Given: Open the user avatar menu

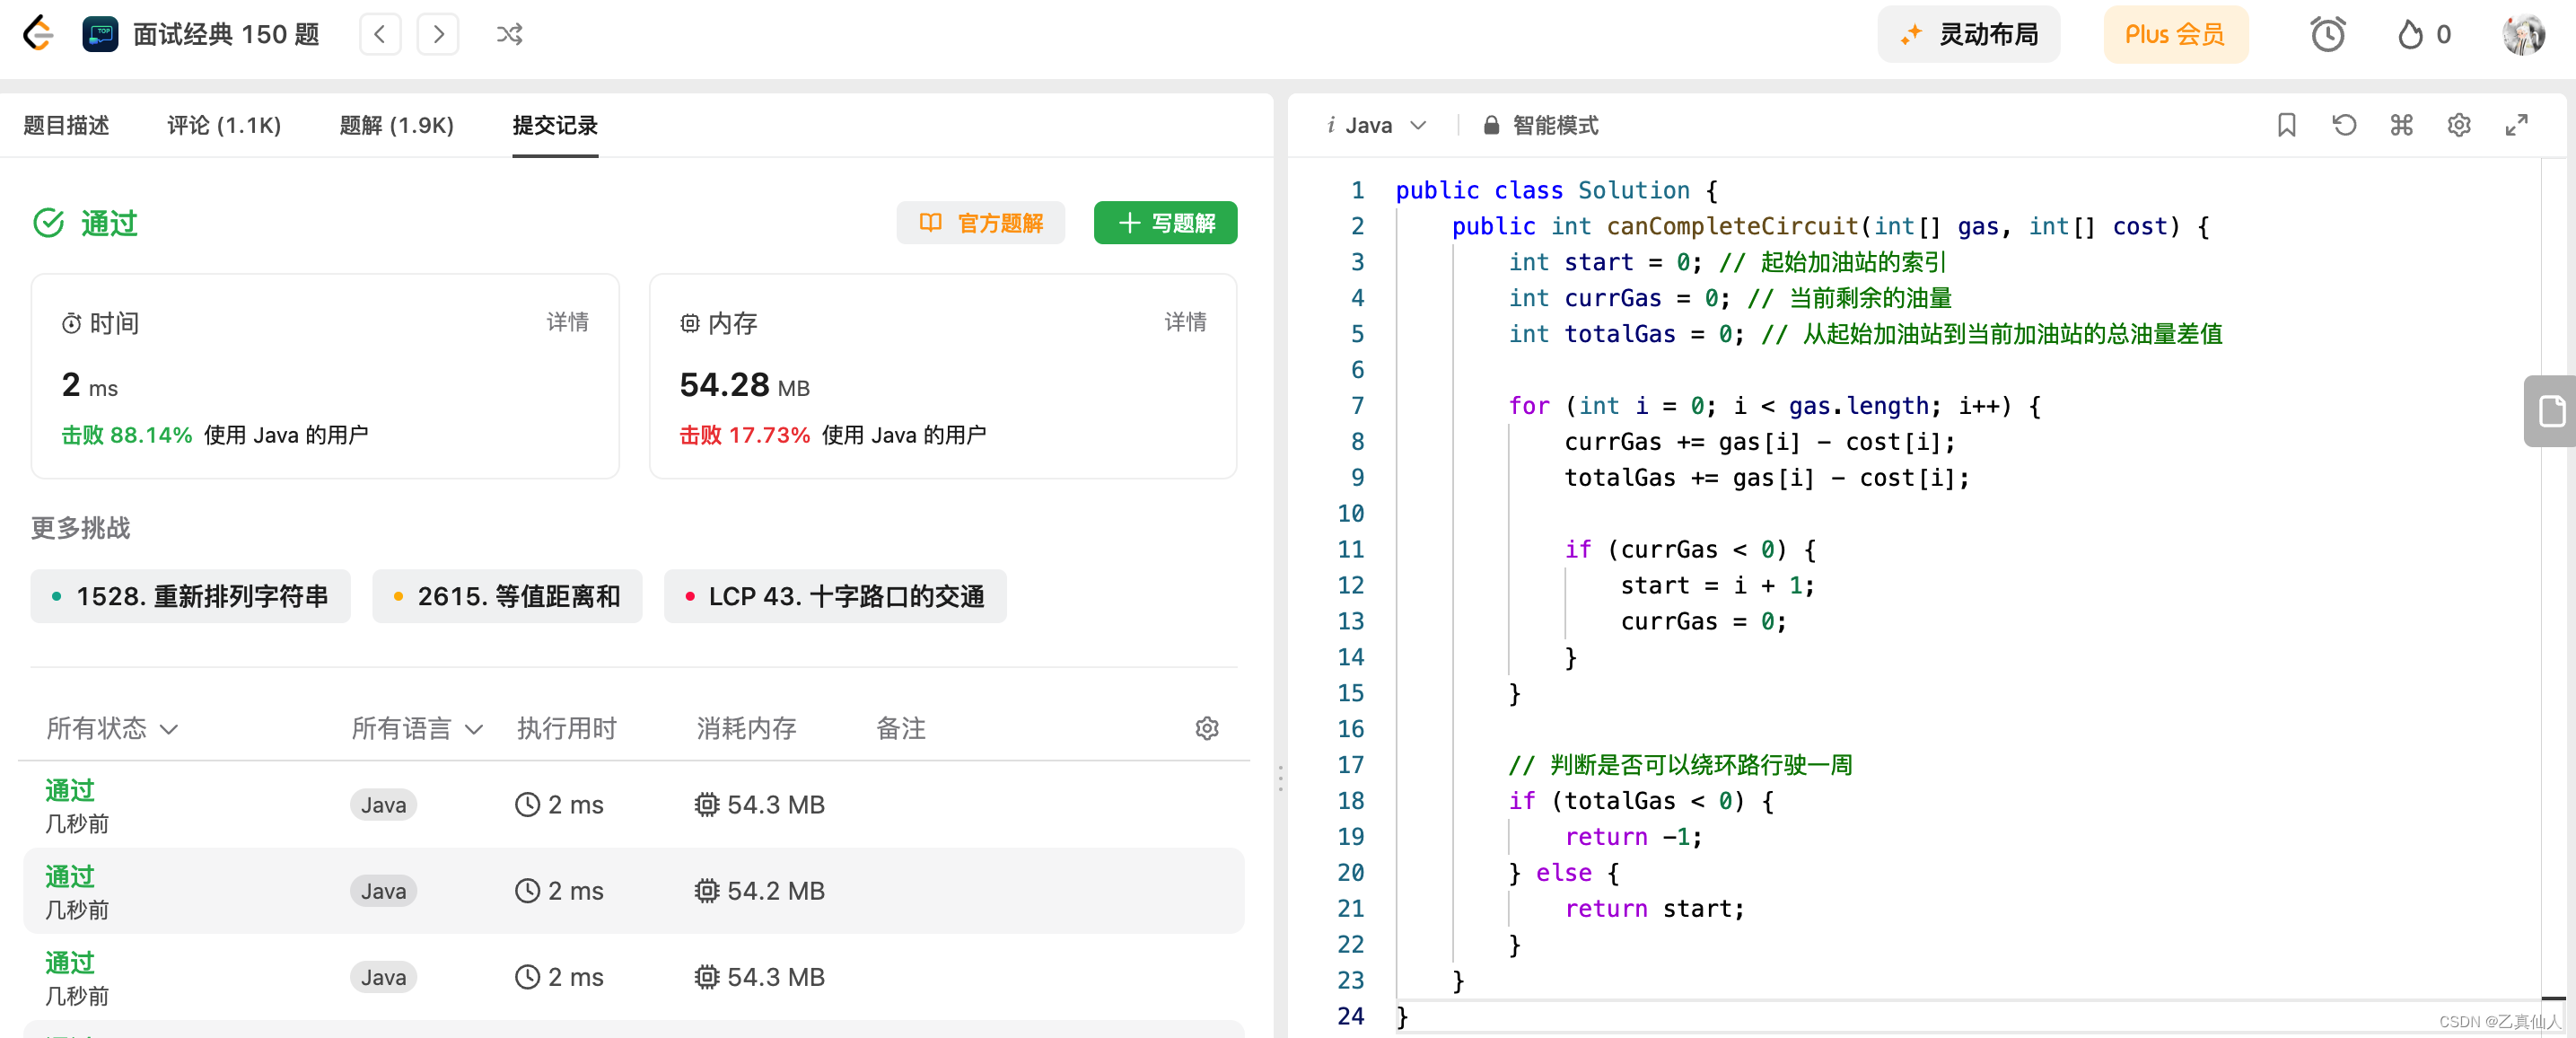Looking at the screenshot, I should 2523,34.
